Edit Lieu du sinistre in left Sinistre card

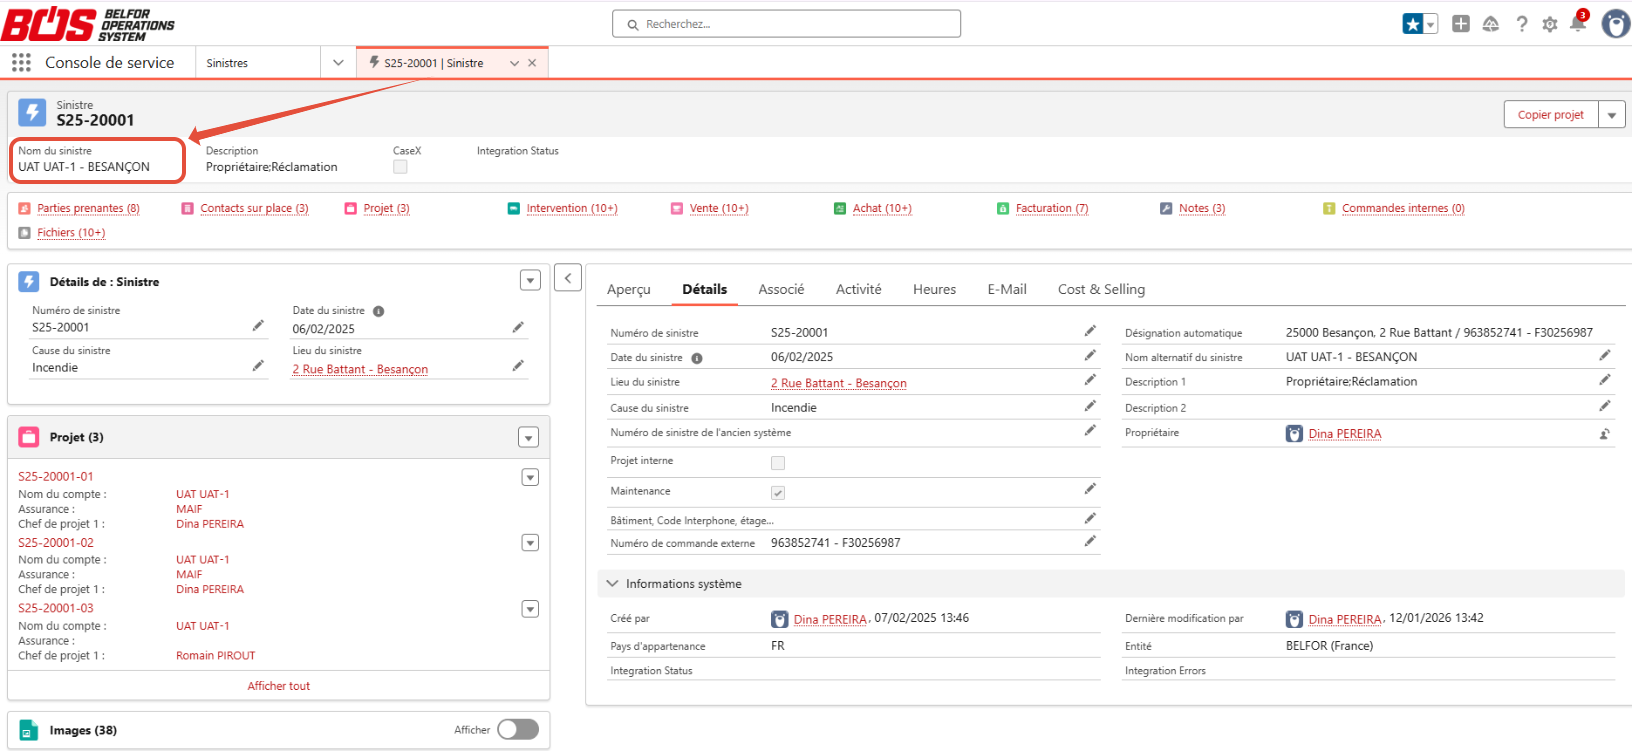(518, 366)
